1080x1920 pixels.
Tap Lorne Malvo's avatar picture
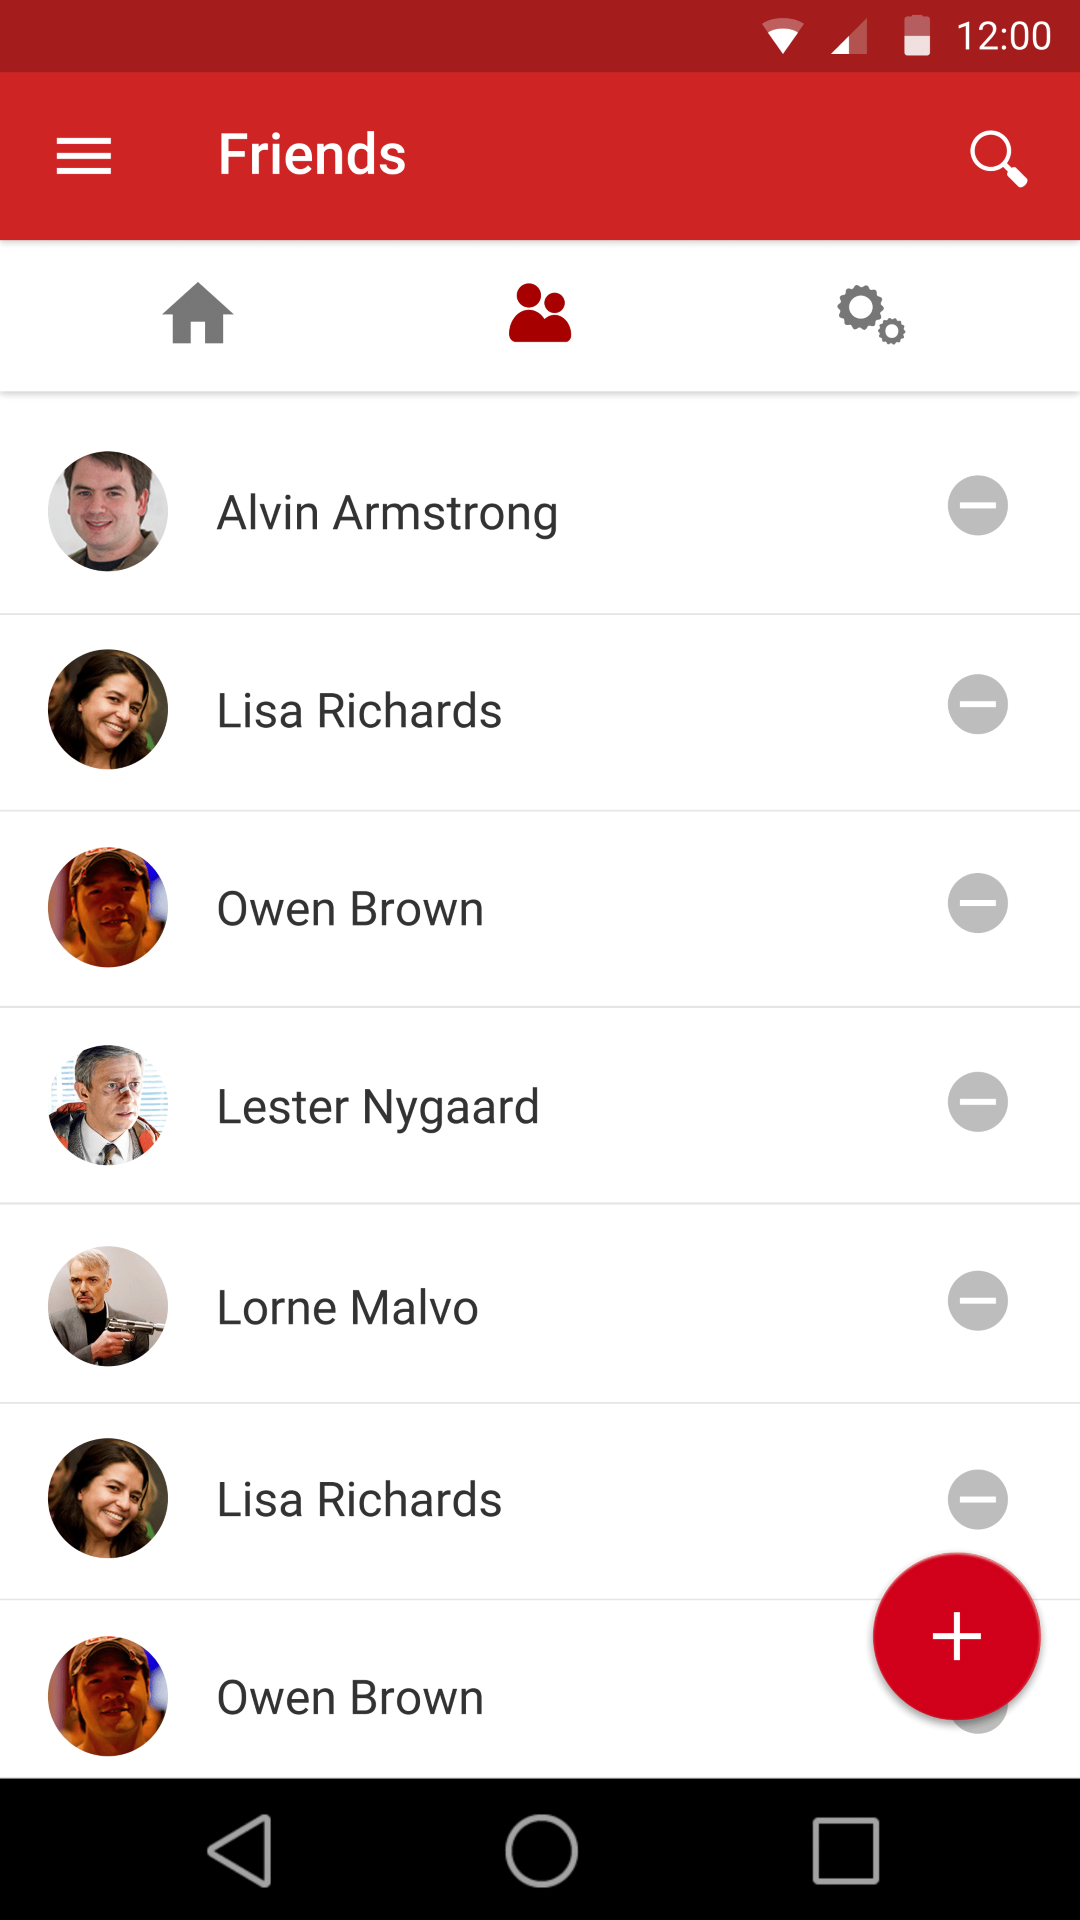108,1305
